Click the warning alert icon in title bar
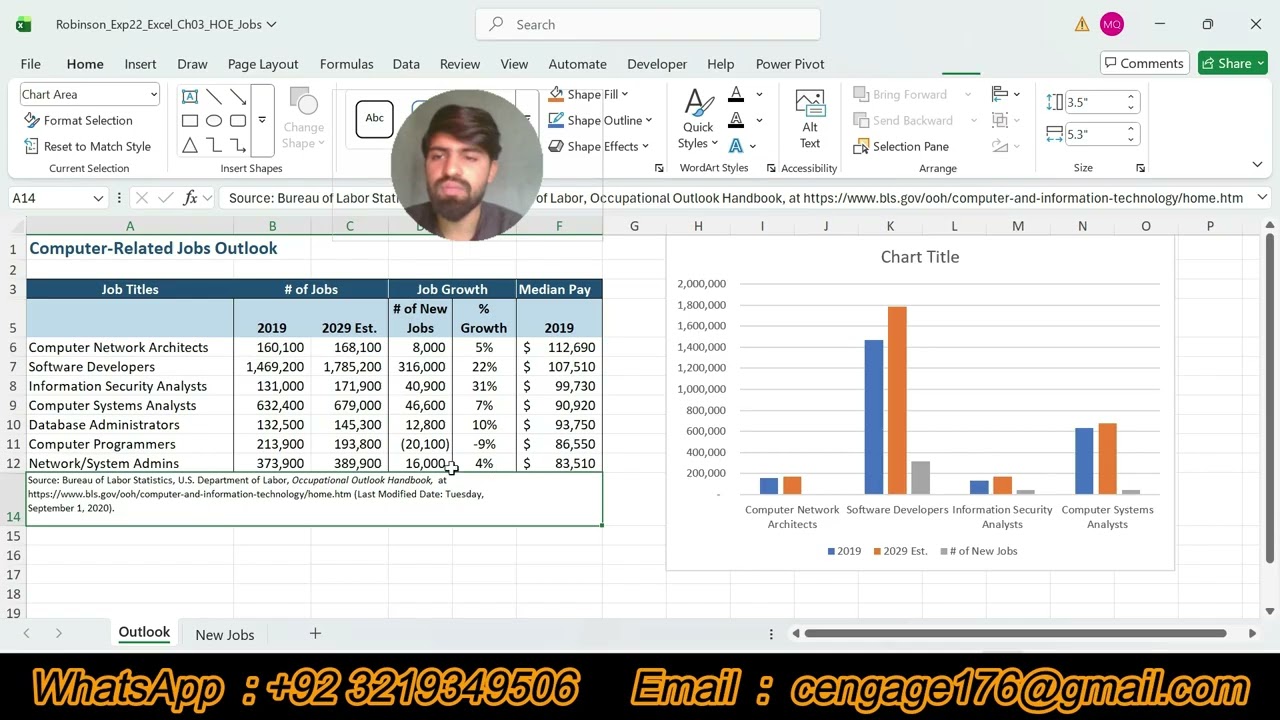This screenshot has height=720, width=1280. [x=1082, y=24]
